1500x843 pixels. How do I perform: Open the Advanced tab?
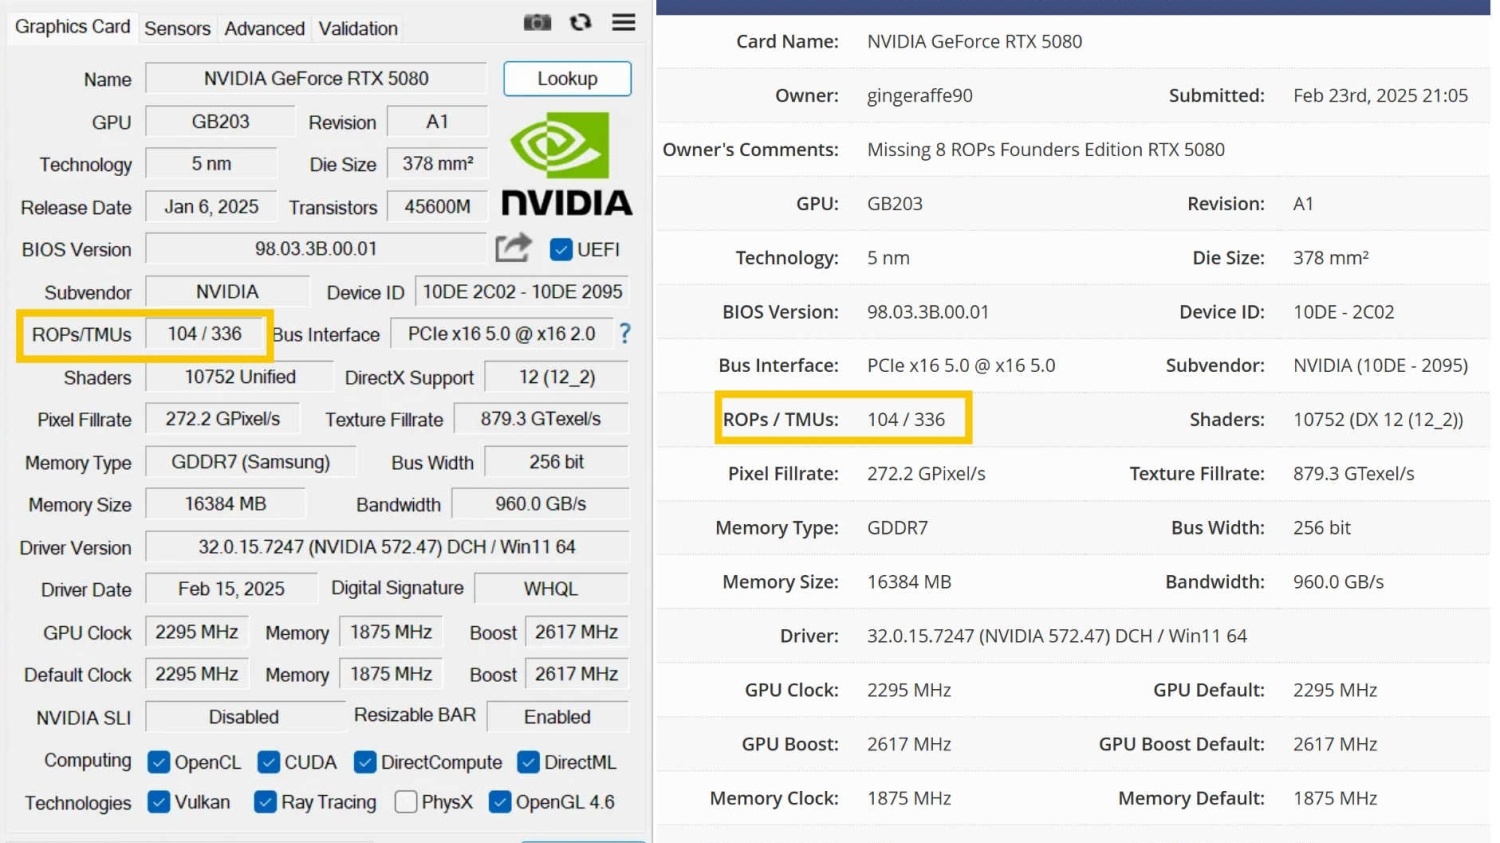[264, 28]
